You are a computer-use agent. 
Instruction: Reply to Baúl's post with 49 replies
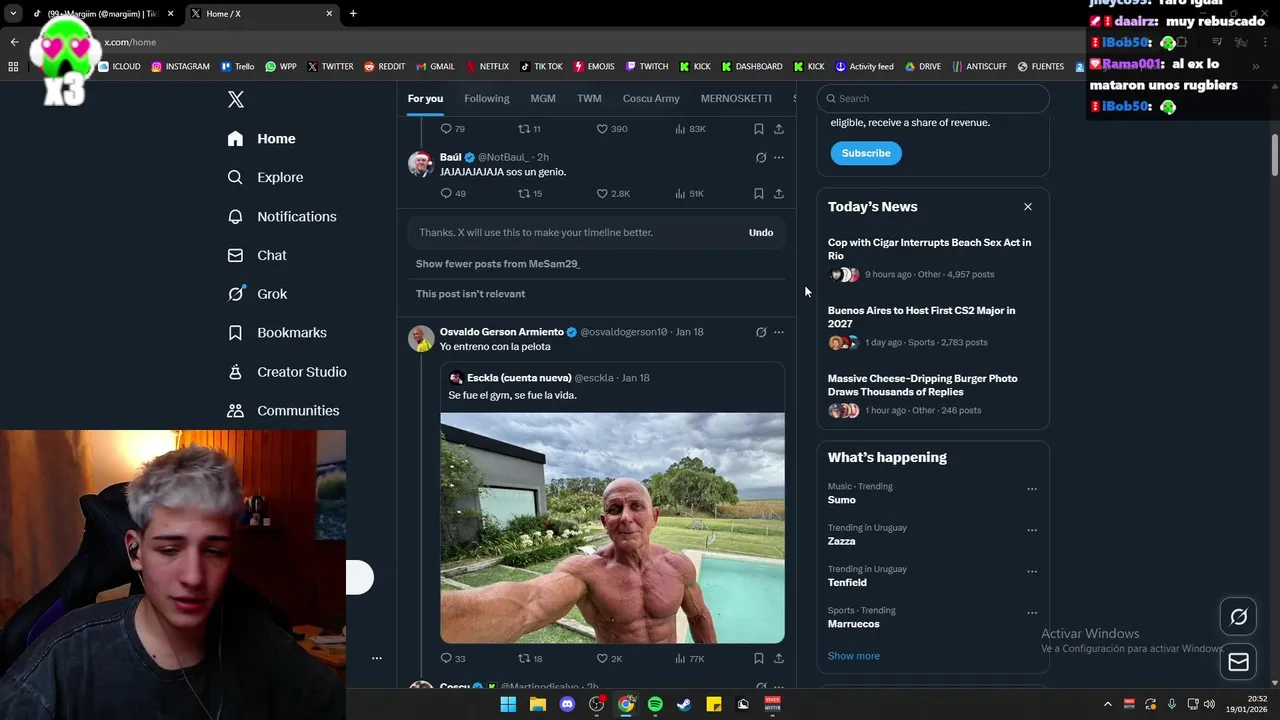click(453, 194)
